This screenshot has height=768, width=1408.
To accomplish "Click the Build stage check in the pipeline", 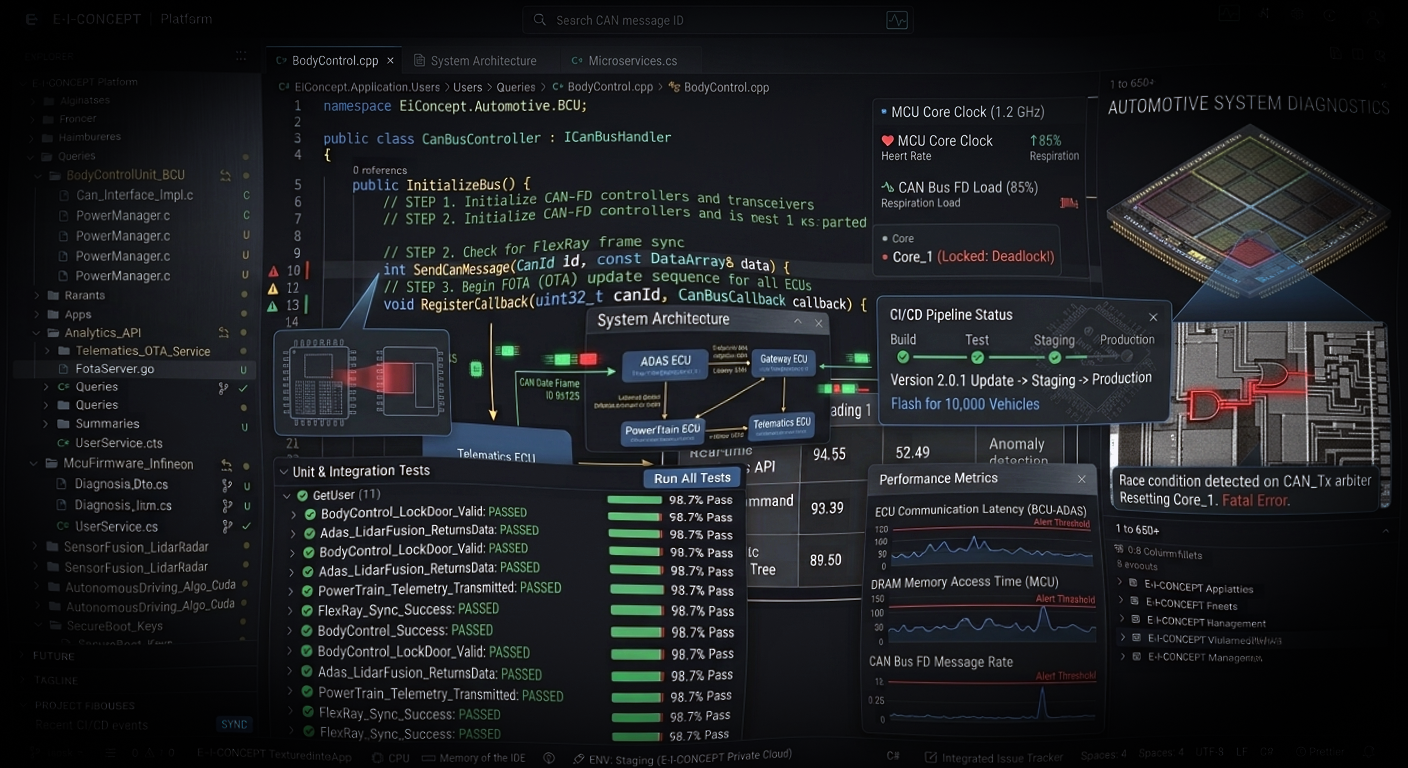I will 903,357.
